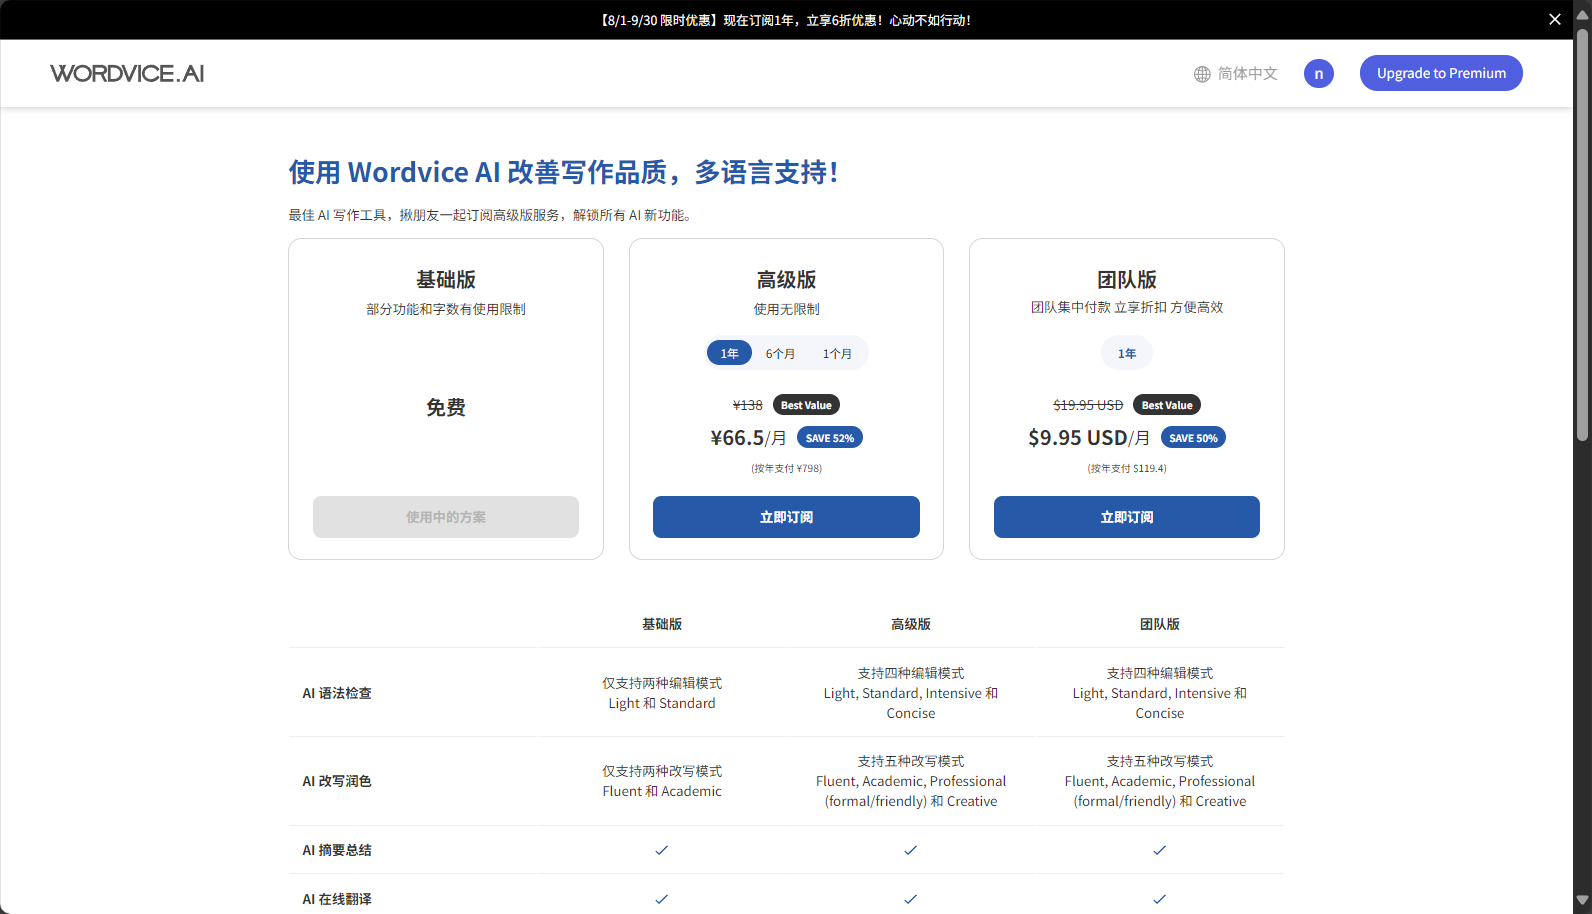Click the 高级版 checkmark for AI 摘要总结
Image resolution: width=1592 pixels, height=914 pixels.
click(910, 850)
